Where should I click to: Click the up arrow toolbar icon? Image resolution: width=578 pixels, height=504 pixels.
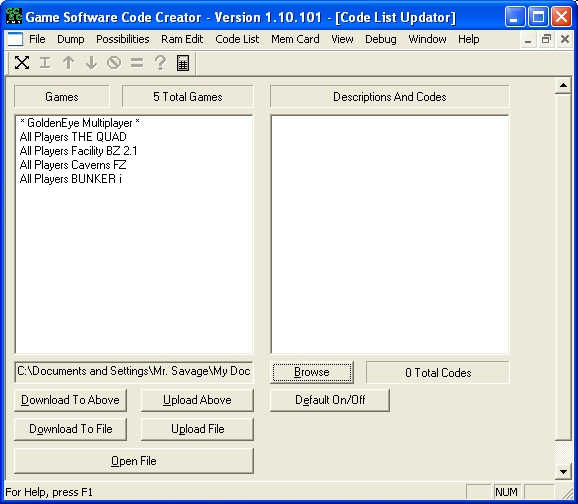tap(68, 63)
